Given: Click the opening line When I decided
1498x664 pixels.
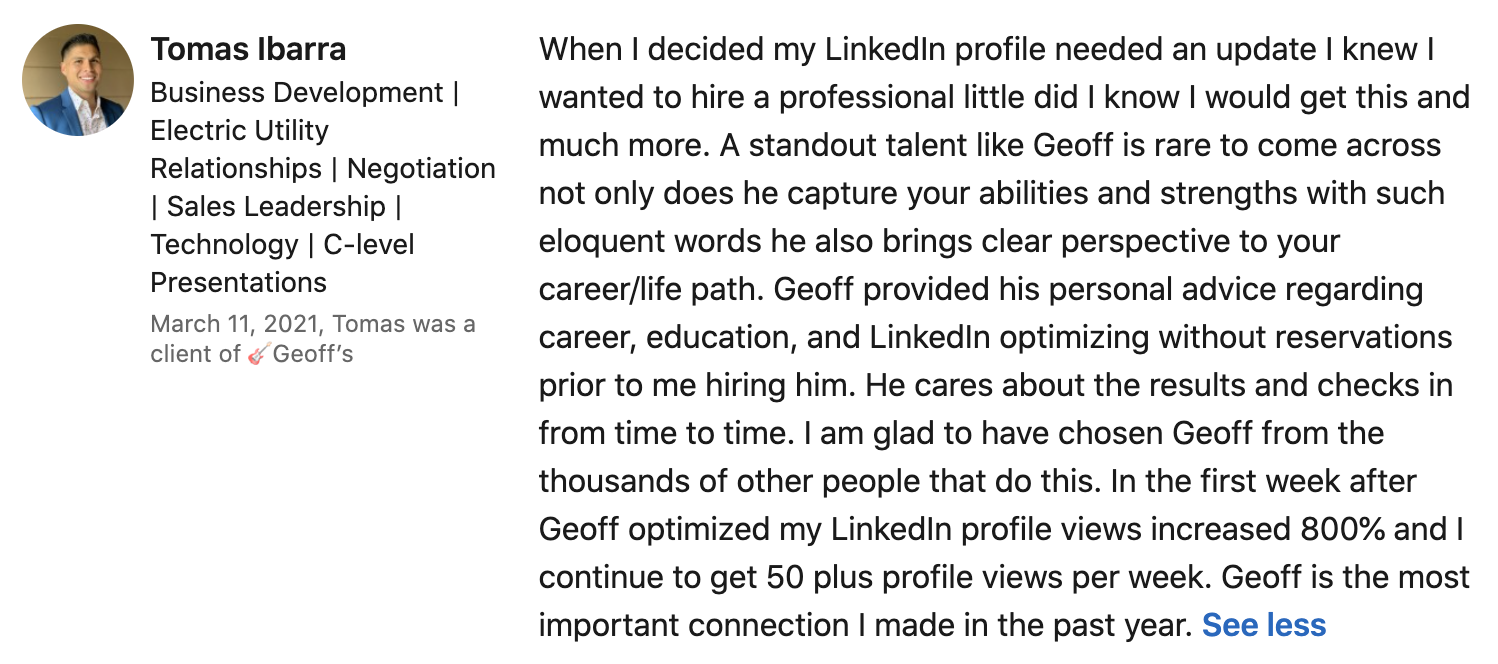Looking at the screenshot, I should click(x=987, y=49).
